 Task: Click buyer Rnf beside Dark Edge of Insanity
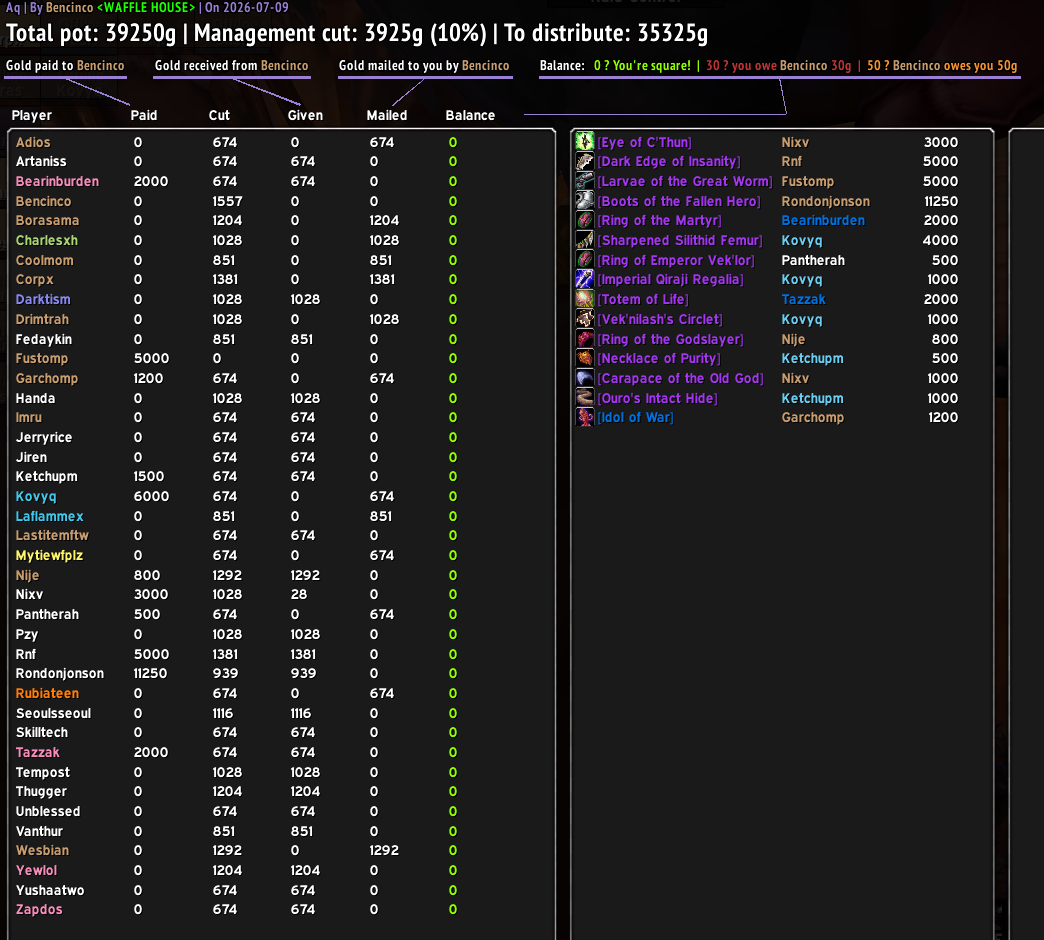point(792,162)
